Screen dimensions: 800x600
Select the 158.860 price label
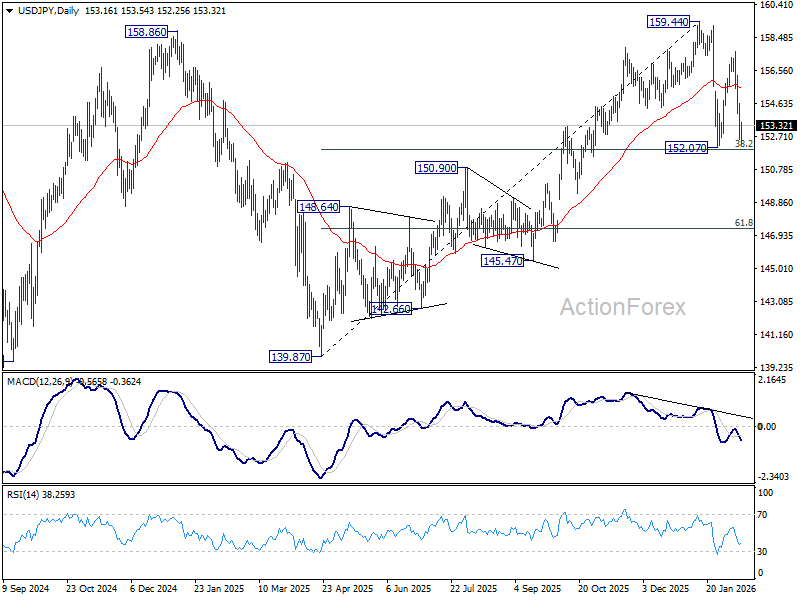147,32
